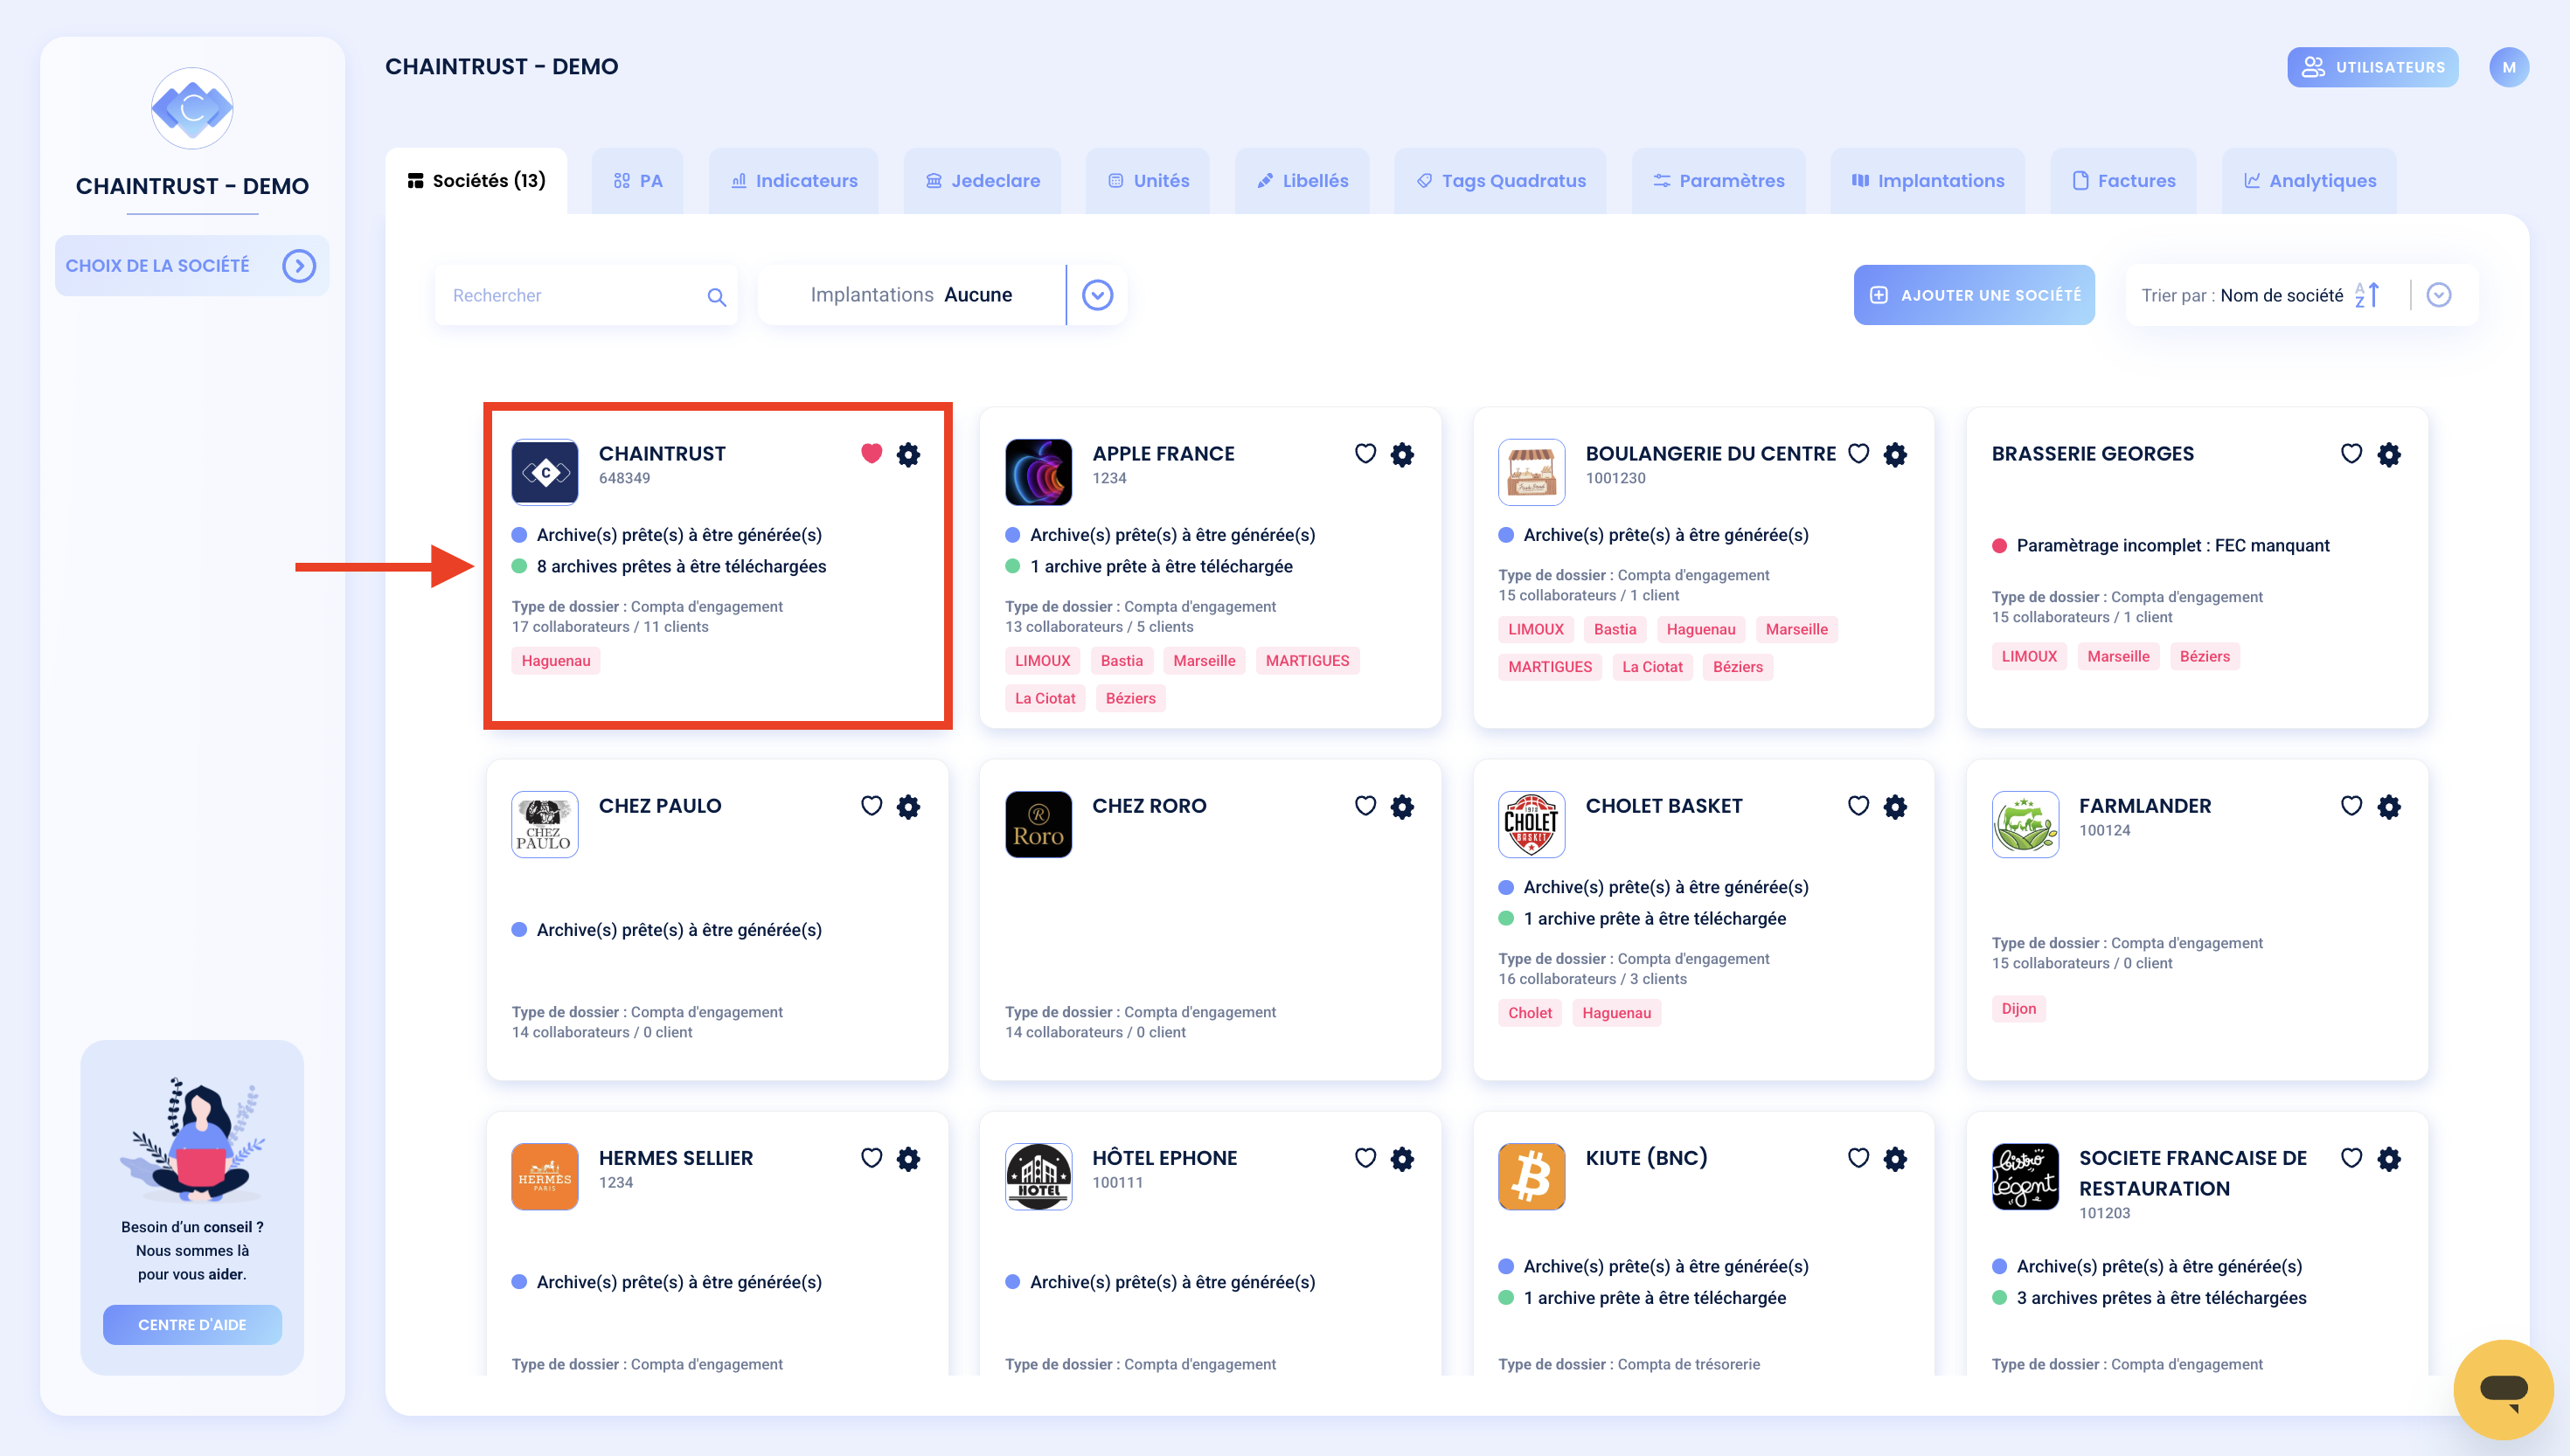The height and width of the screenshot is (1456, 2570).
Task: Click the APPLE FRANCE company logo
Action: (1038, 471)
